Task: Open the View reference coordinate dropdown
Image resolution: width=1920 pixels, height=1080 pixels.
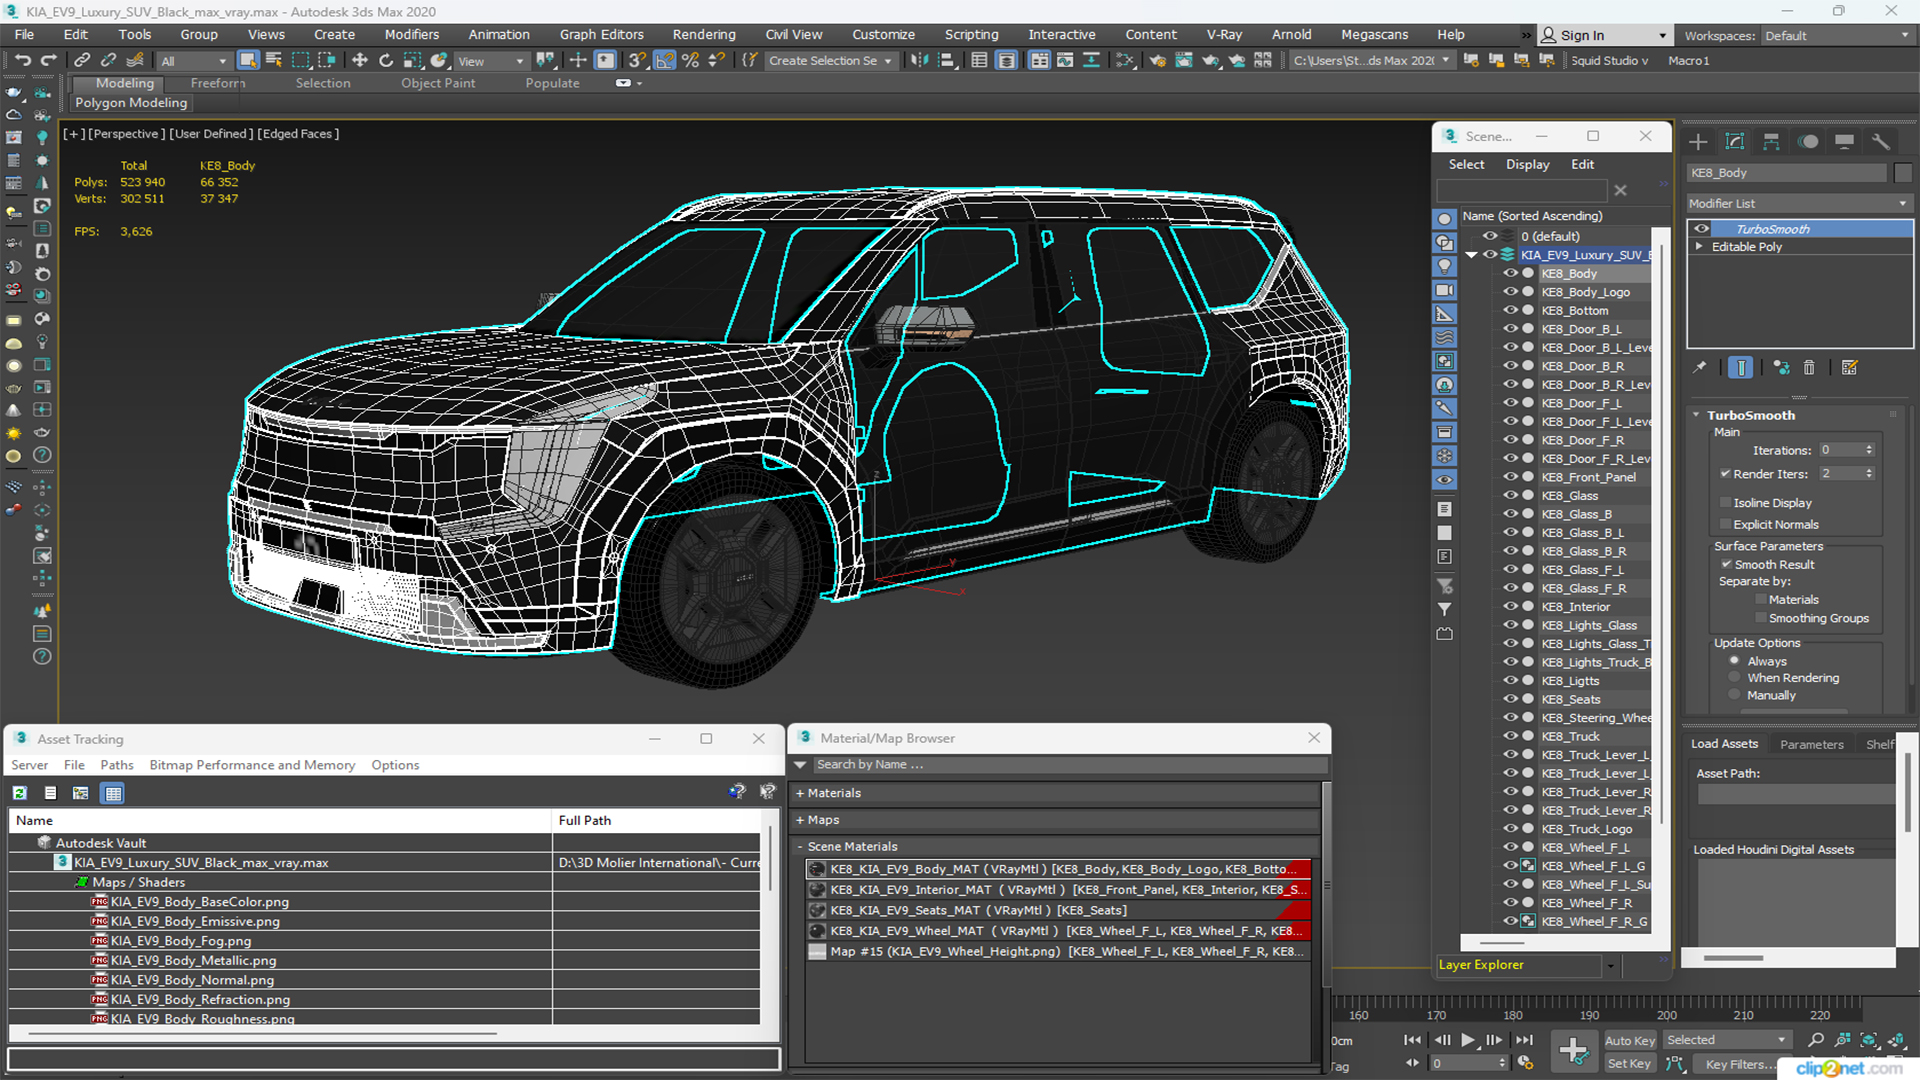Action: [490, 61]
